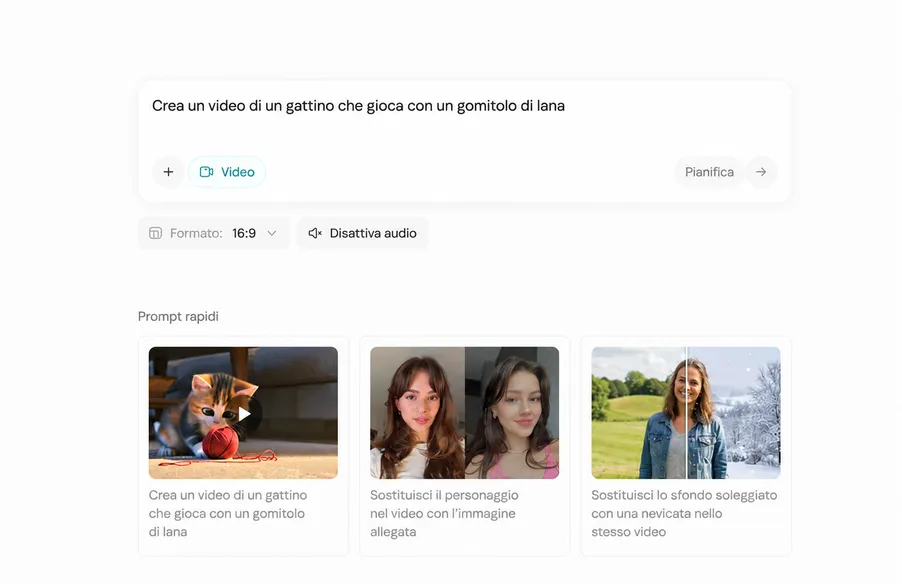Click the plus attachment button
Viewport: 902px width, 584px height.
pos(168,172)
